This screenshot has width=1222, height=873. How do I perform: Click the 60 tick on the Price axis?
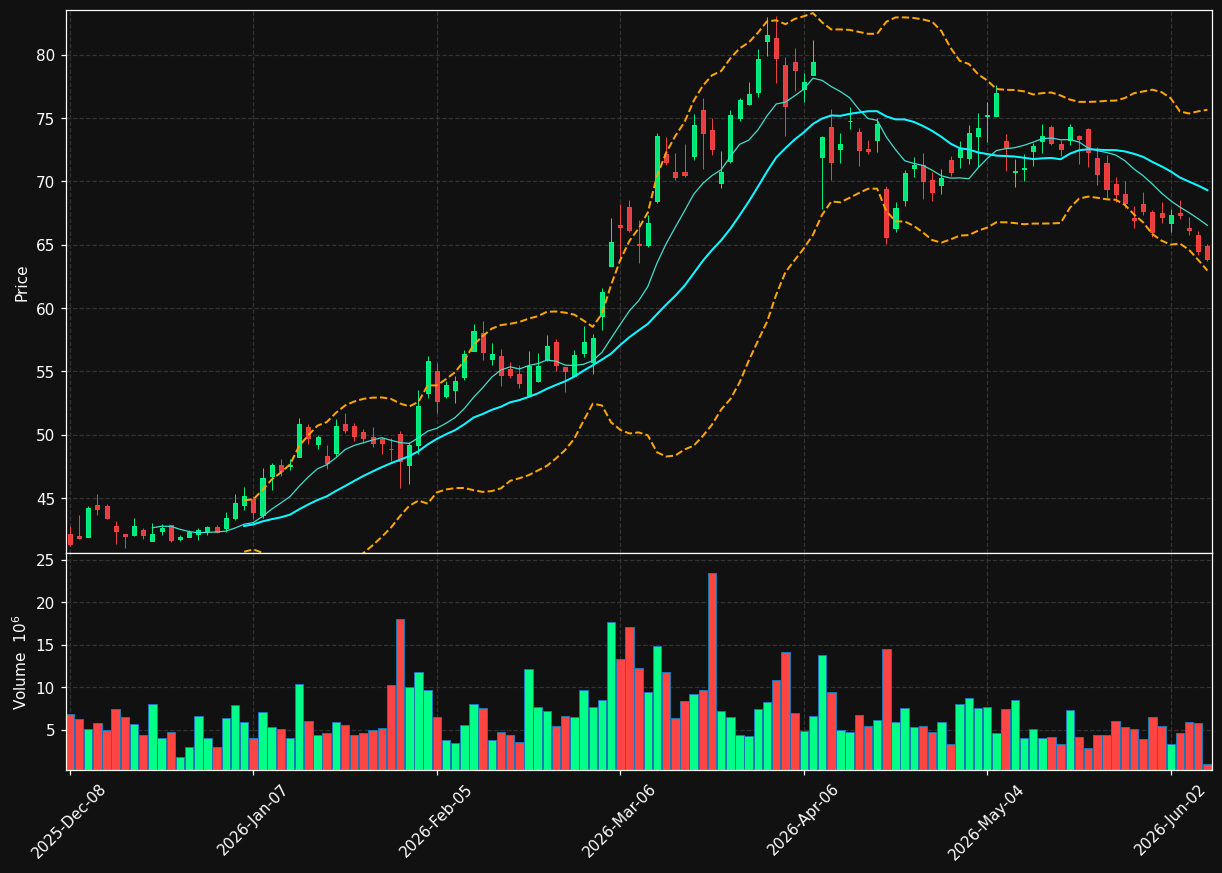coord(47,309)
